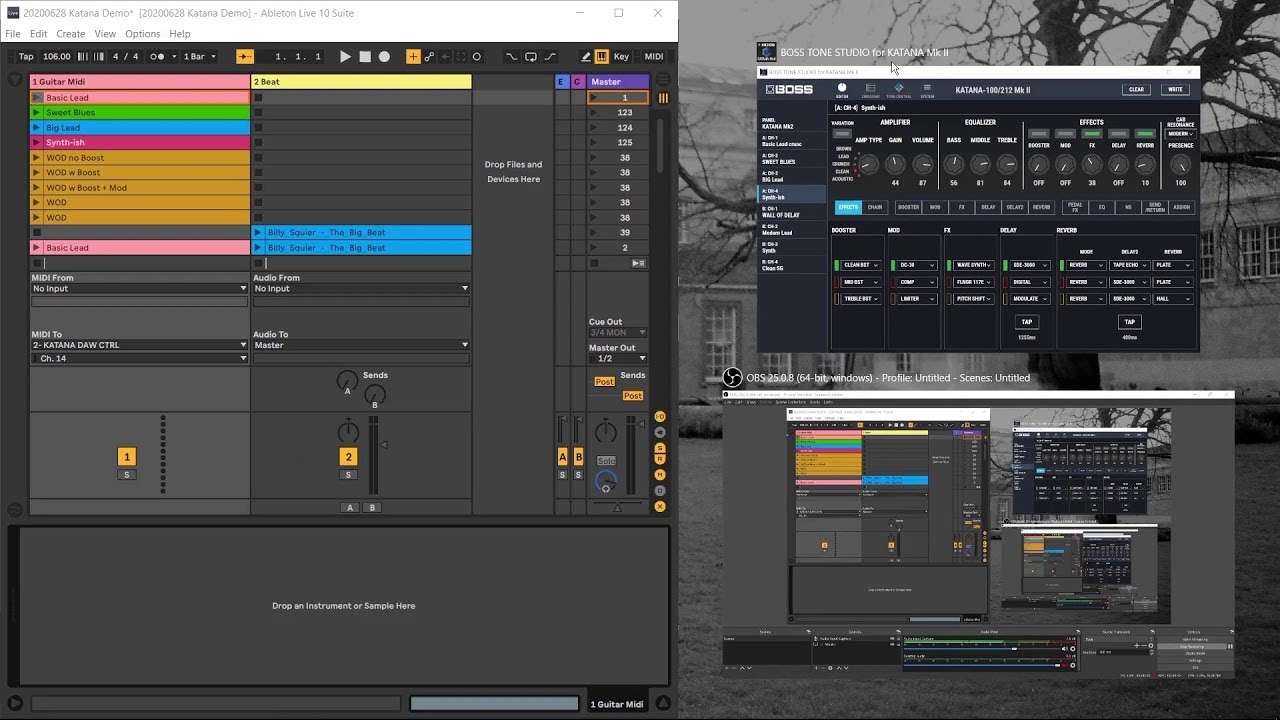Click the Ableton transport Stop button
Viewport: 1280px width, 720px height.
click(x=365, y=57)
